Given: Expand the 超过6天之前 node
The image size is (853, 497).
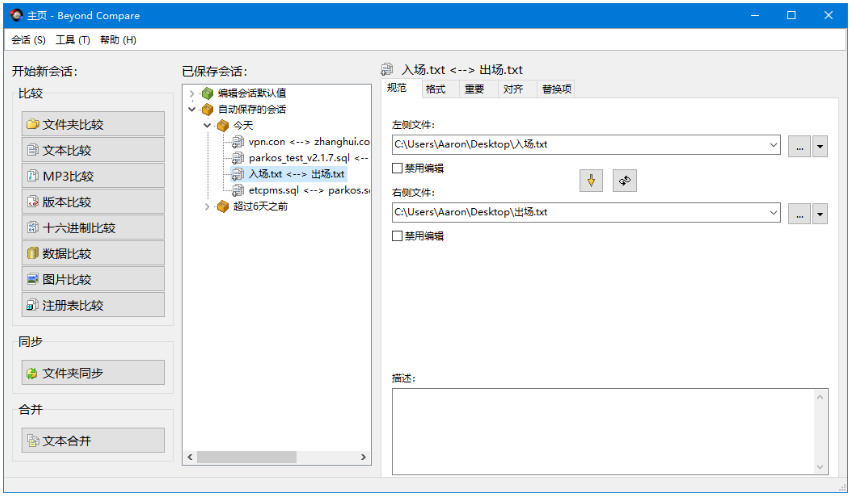Looking at the screenshot, I should point(207,207).
